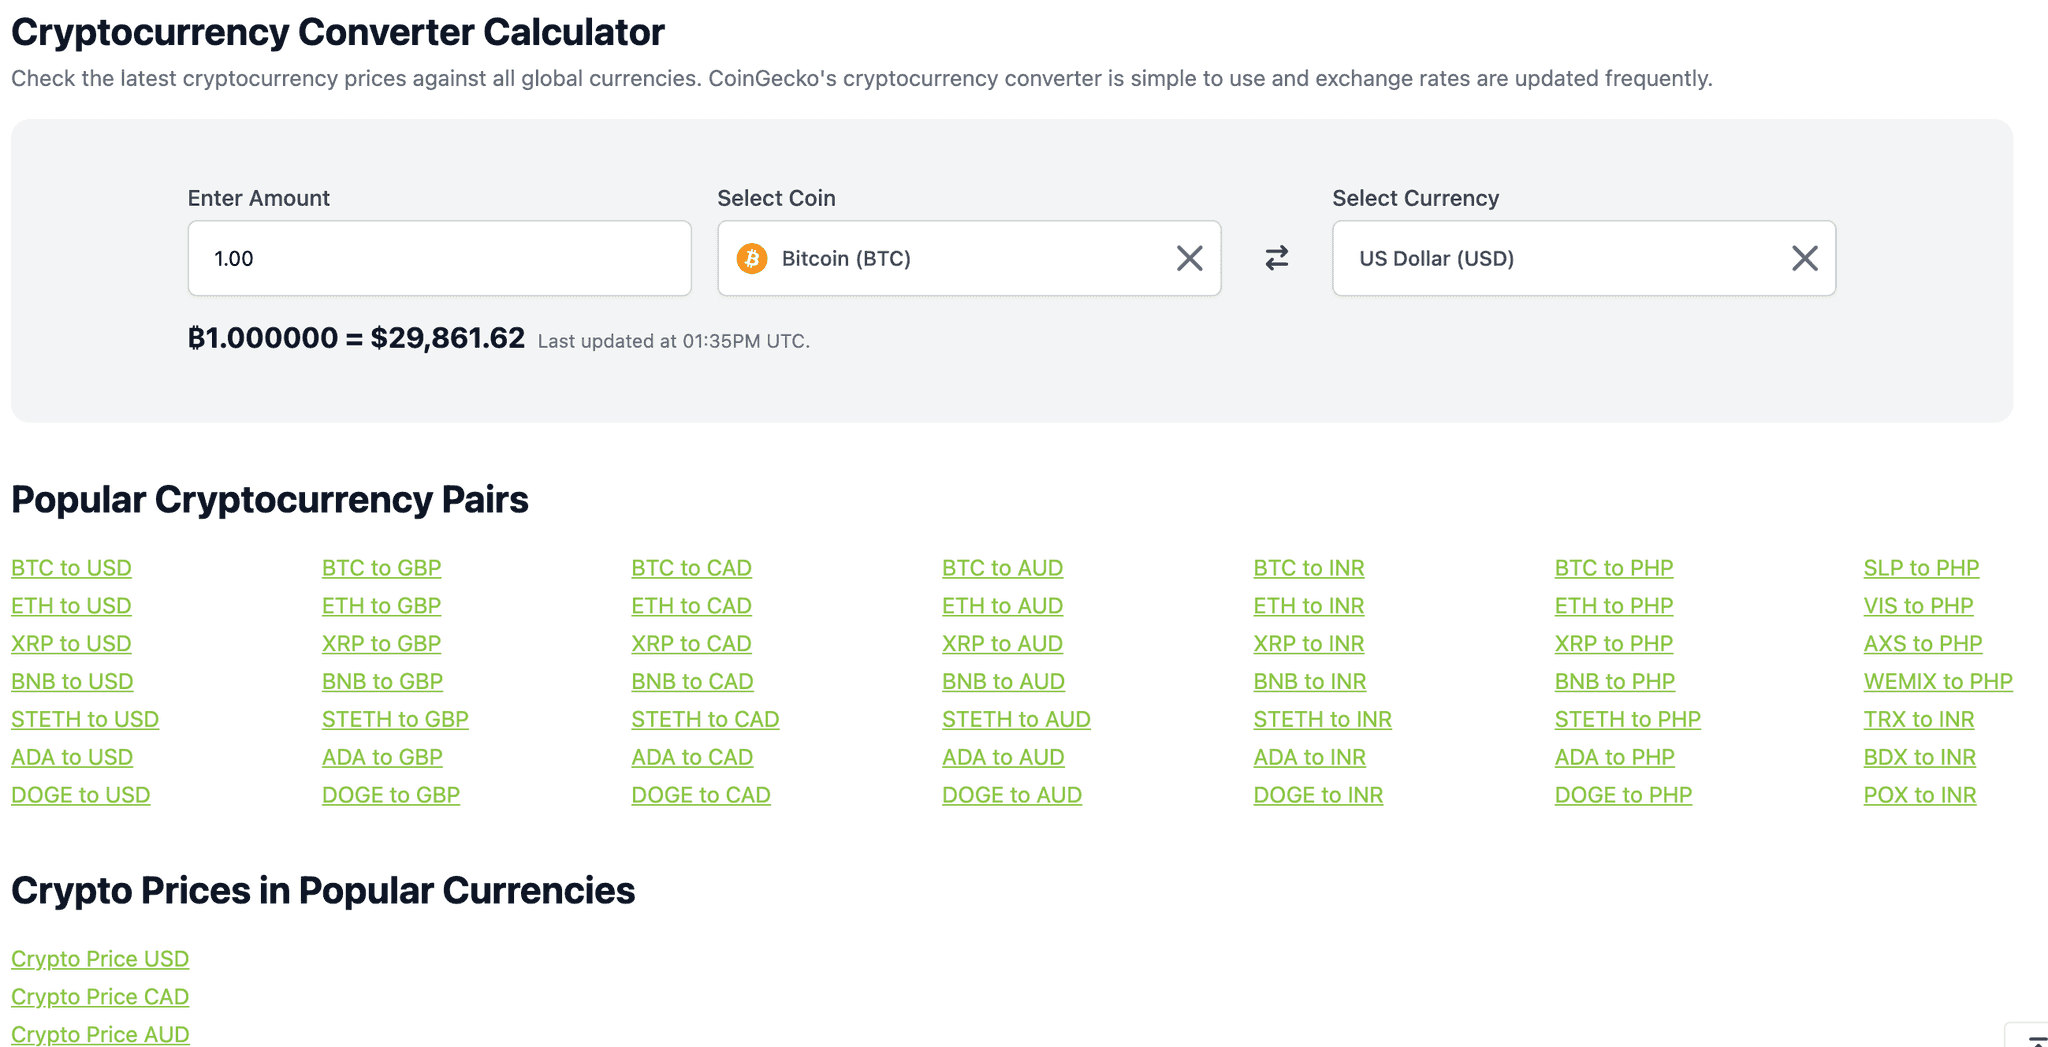Viewport: 2048px width, 1047px height.
Task: Open Crypto Price AUD page
Action: tap(100, 1034)
